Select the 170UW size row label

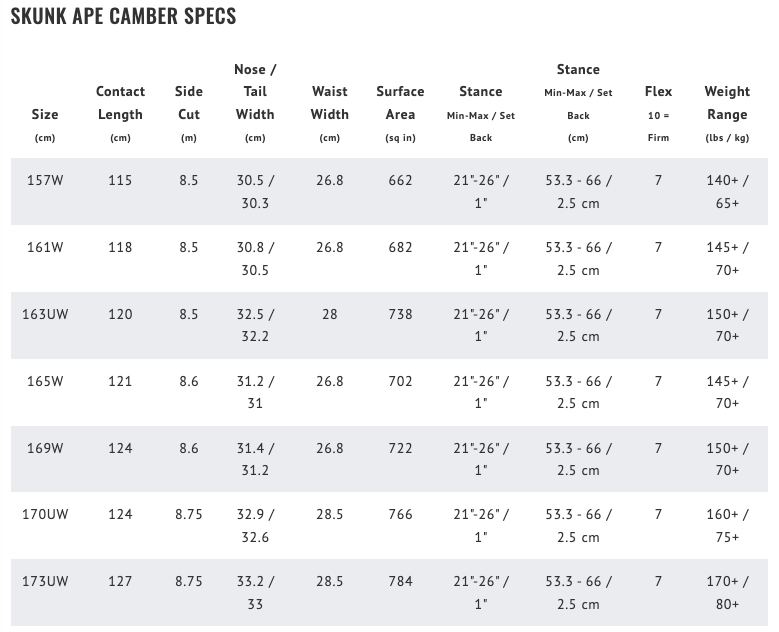pyautogui.click(x=45, y=514)
